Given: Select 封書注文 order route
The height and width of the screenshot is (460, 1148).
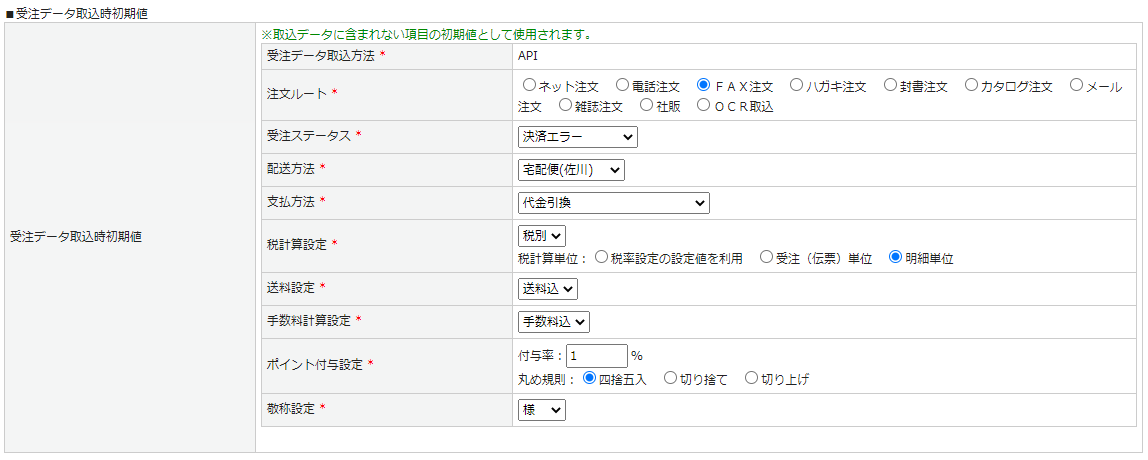Looking at the screenshot, I should [890, 86].
